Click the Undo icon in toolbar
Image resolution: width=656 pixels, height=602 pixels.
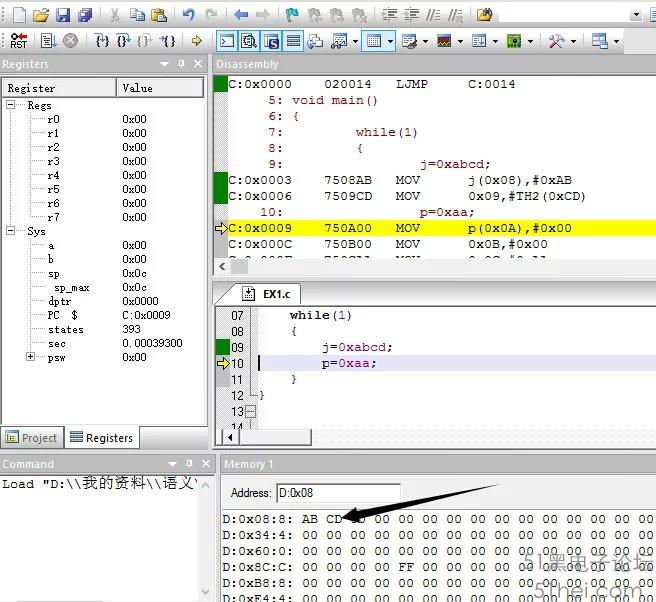[x=189, y=15]
